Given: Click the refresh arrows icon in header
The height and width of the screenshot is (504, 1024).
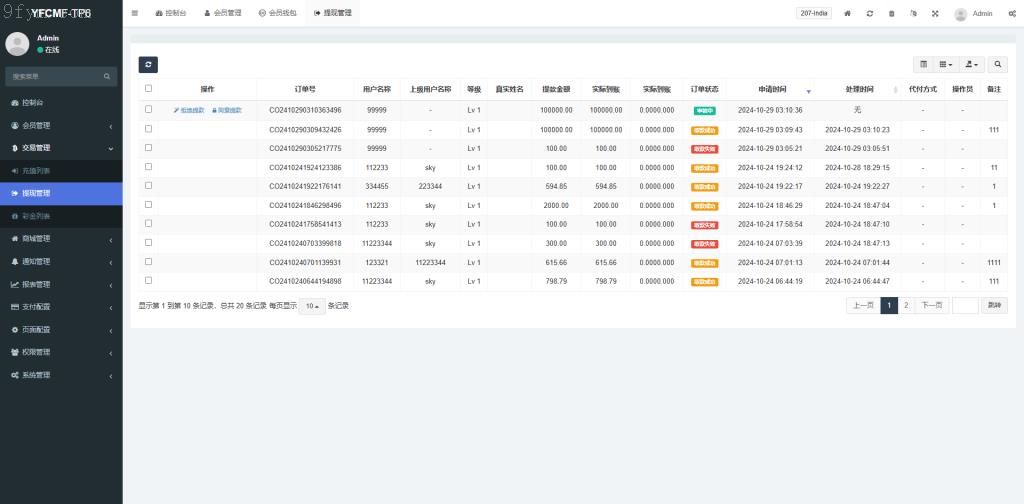Looking at the screenshot, I should pyautogui.click(x=870, y=14).
